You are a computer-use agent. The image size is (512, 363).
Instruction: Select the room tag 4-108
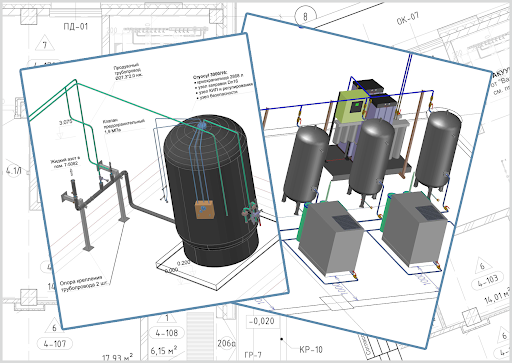click(x=167, y=333)
